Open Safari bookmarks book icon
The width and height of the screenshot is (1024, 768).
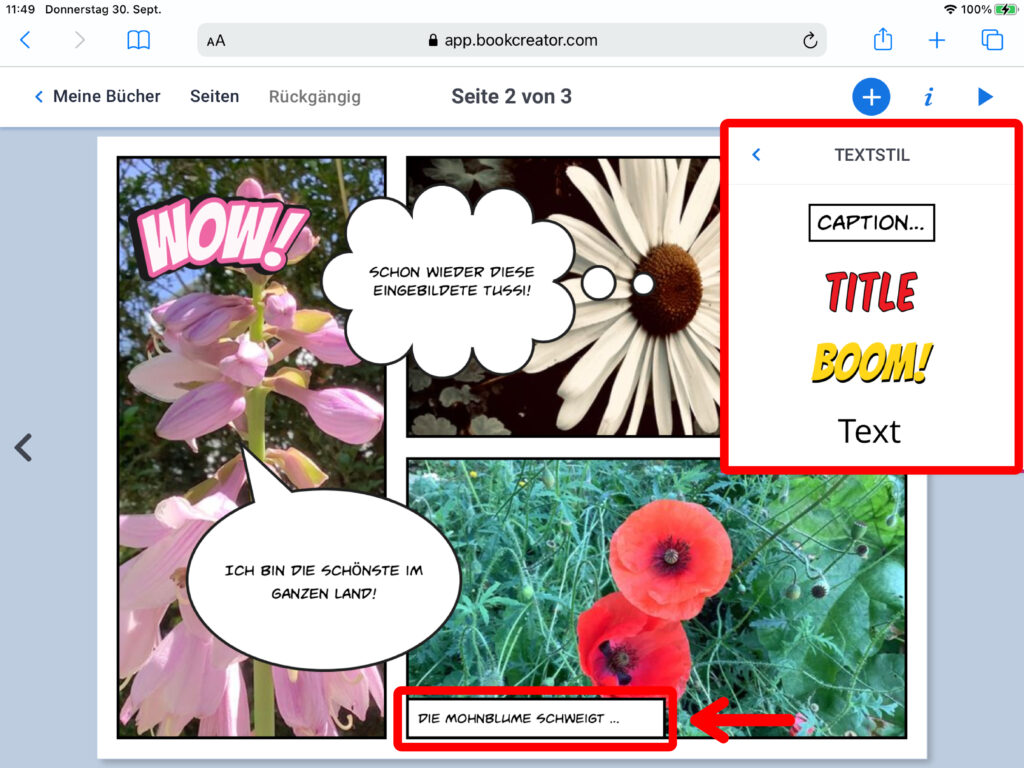pyautogui.click(x=138, y=40)
